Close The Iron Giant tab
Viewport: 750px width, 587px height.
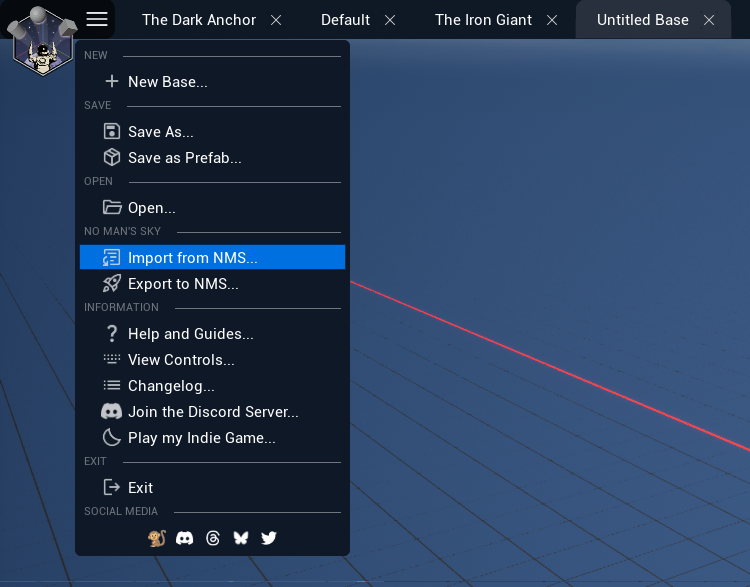(x=552, y=20)
